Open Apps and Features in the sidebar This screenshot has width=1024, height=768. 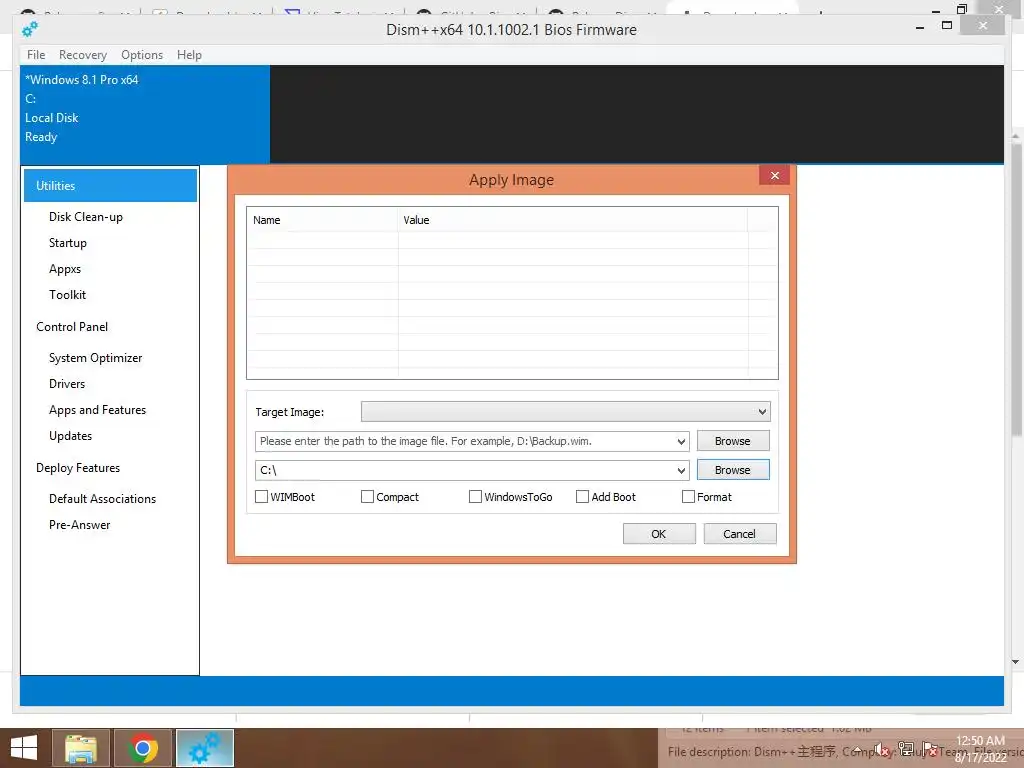point(97,410)
